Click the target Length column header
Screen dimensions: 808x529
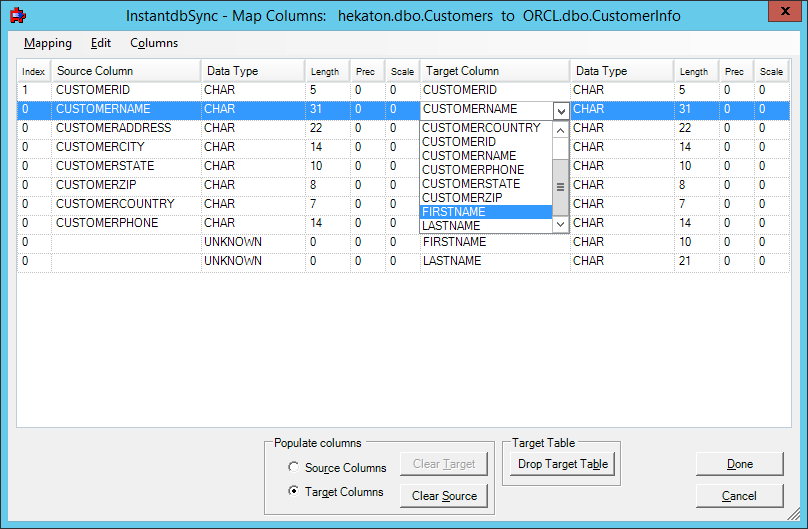(x=697, y=71)
